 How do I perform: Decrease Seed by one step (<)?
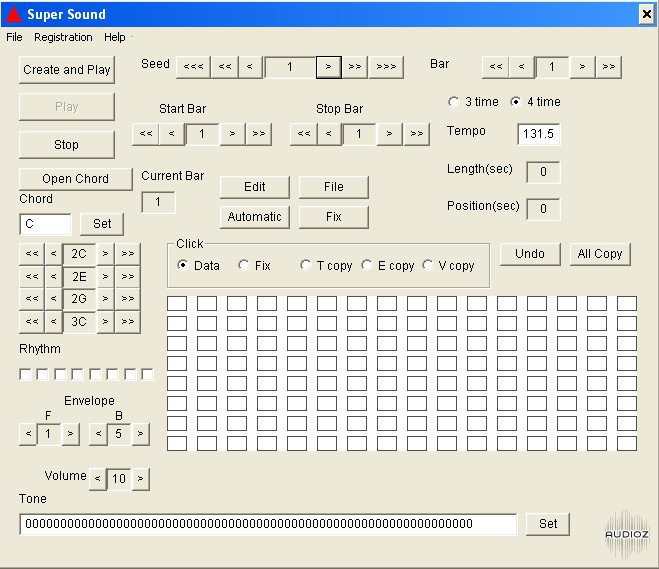tap(250, 67)
